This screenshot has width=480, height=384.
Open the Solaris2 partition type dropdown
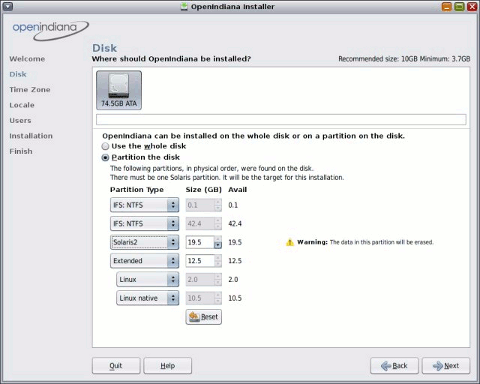pyautogui.click(x=144, y=242)
